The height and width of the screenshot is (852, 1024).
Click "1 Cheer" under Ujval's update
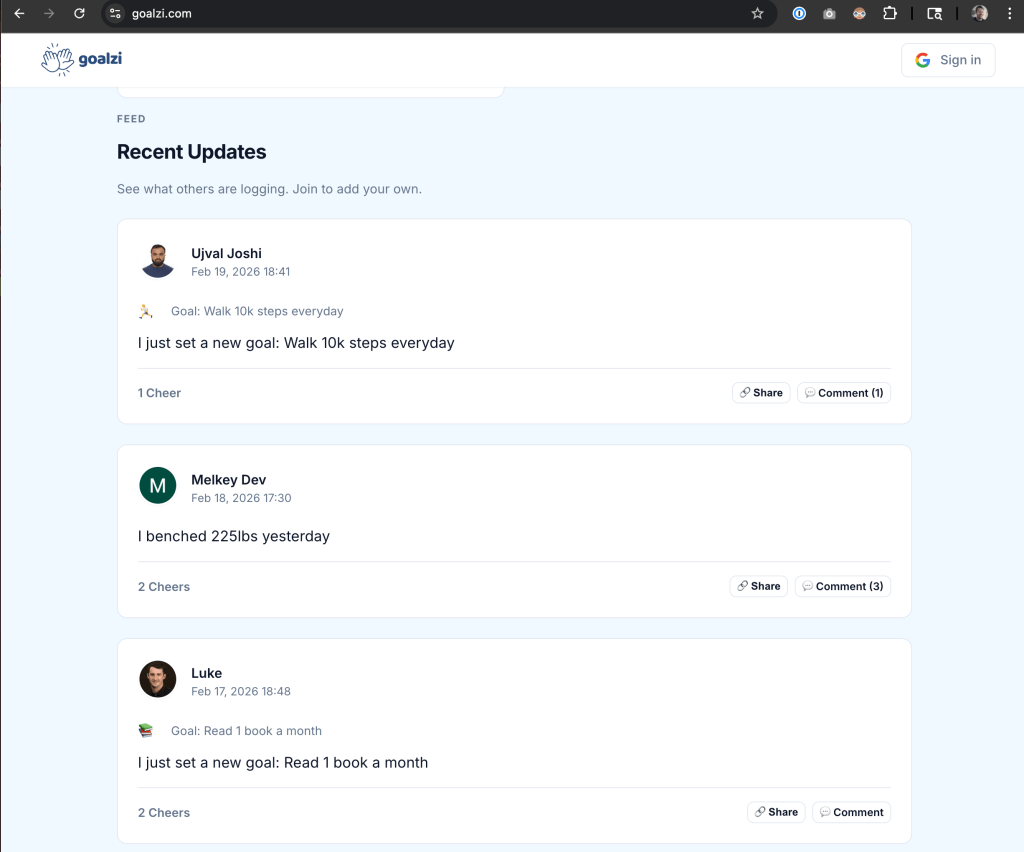(x=159, y=392)
